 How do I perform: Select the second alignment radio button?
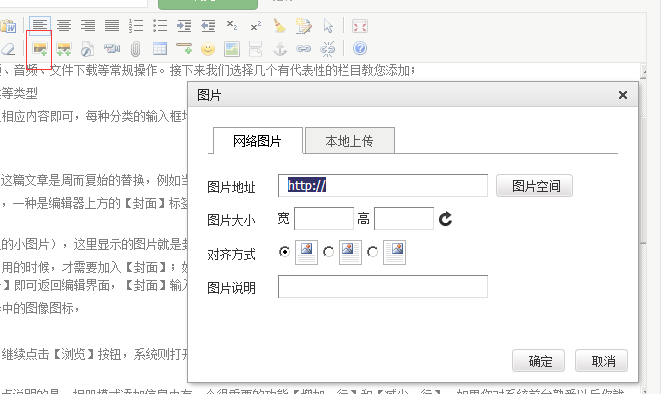(x=328, y=252)
